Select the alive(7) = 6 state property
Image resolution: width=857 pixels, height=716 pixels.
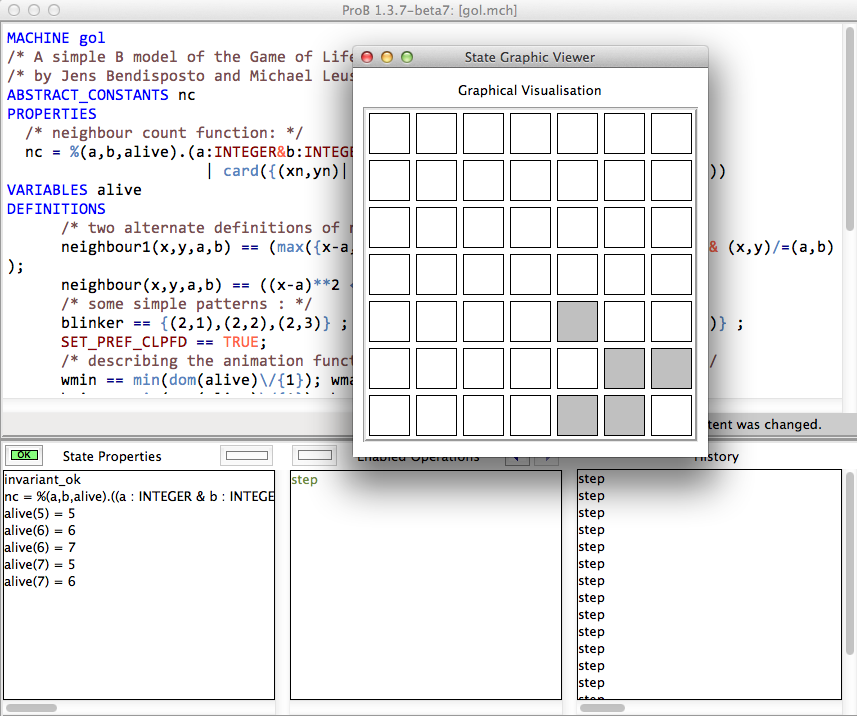(x=40, y=582)
